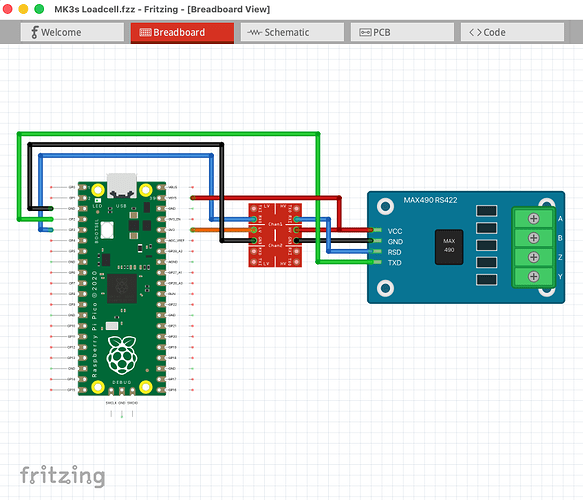The image size is (583, 500).
Task: Select the green wire above the Pico
Action: pos(168,133)
